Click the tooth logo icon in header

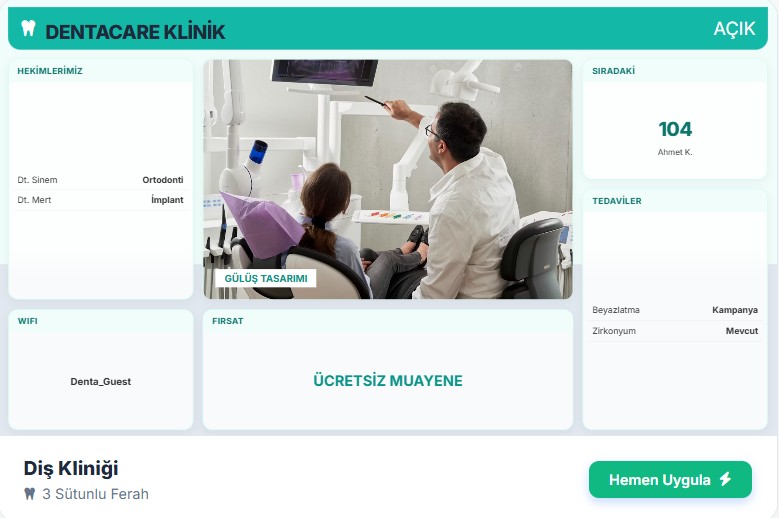pos(28,28)
